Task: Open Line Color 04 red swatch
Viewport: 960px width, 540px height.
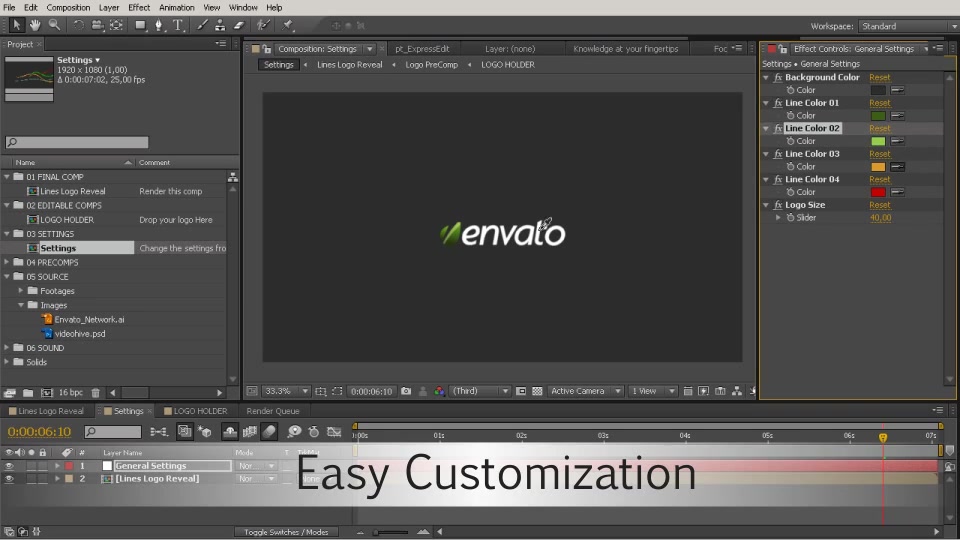Action: tap(878, 192)
